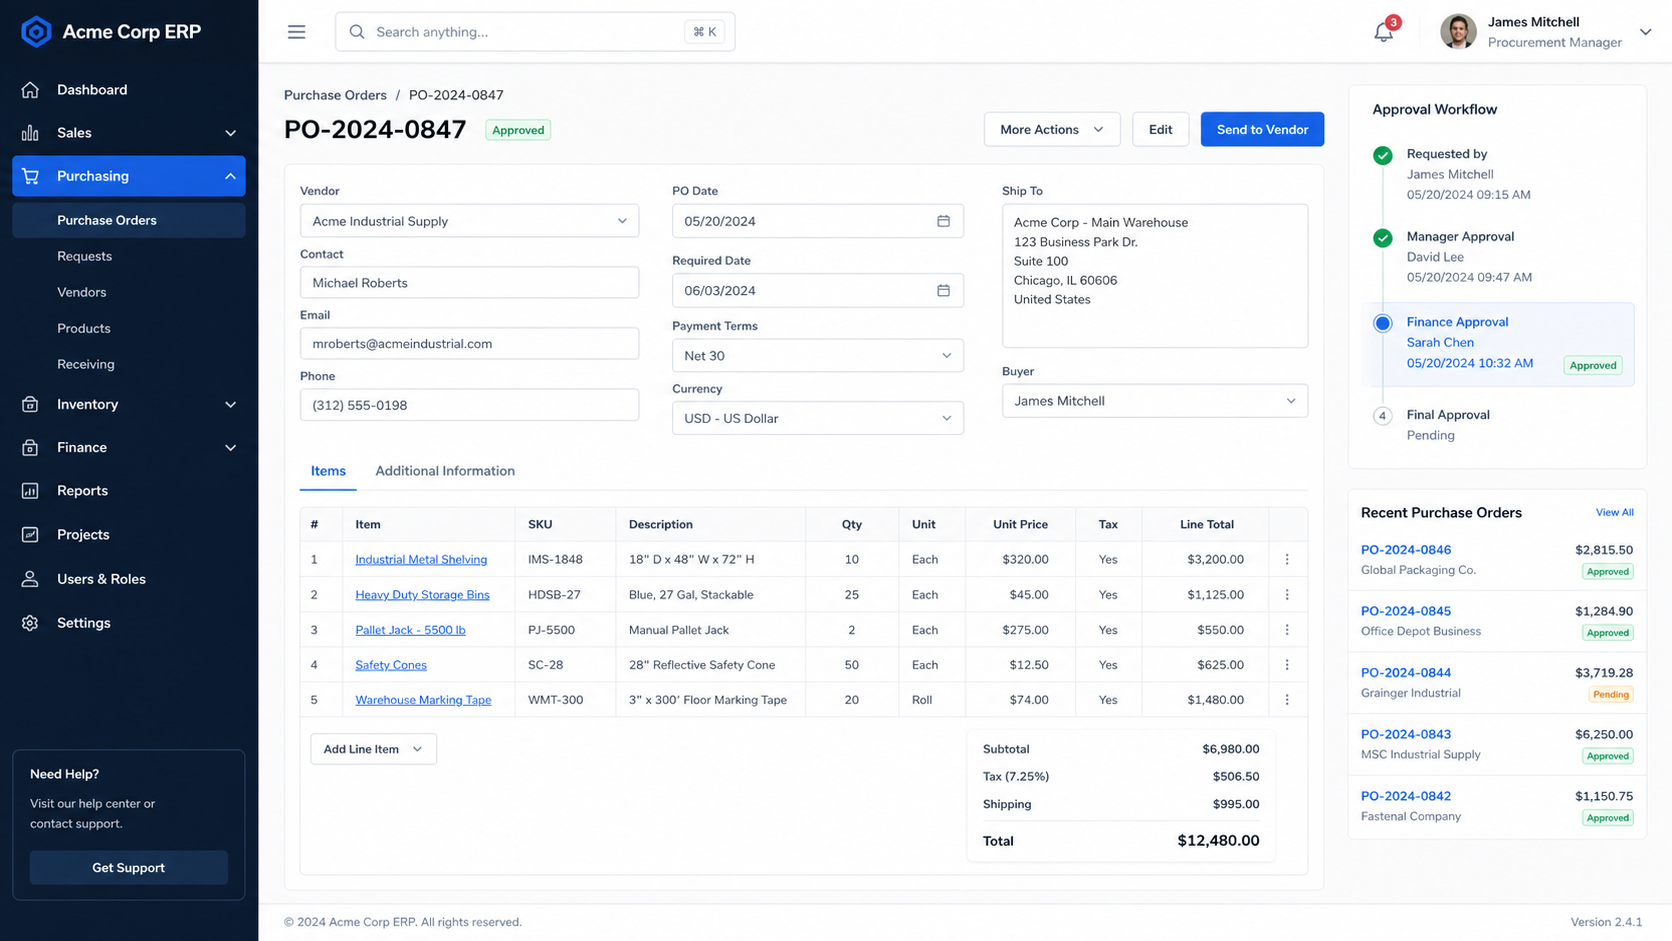Click the Get Support button
Viewport: 1672px width, 941px height.
point(129,868)
